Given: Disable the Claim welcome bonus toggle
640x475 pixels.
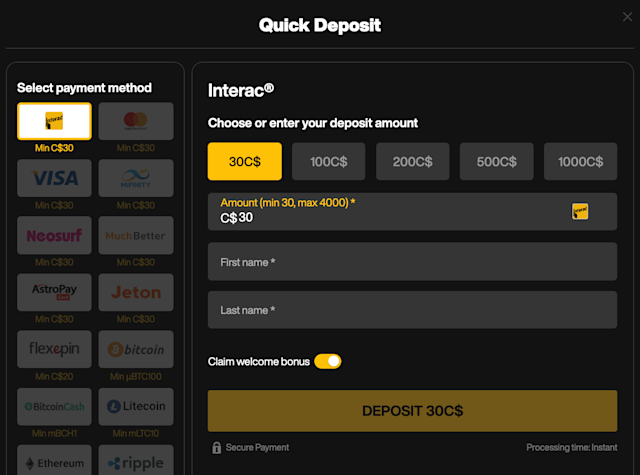Looking at the screenshot, I should tap(327, 361).
